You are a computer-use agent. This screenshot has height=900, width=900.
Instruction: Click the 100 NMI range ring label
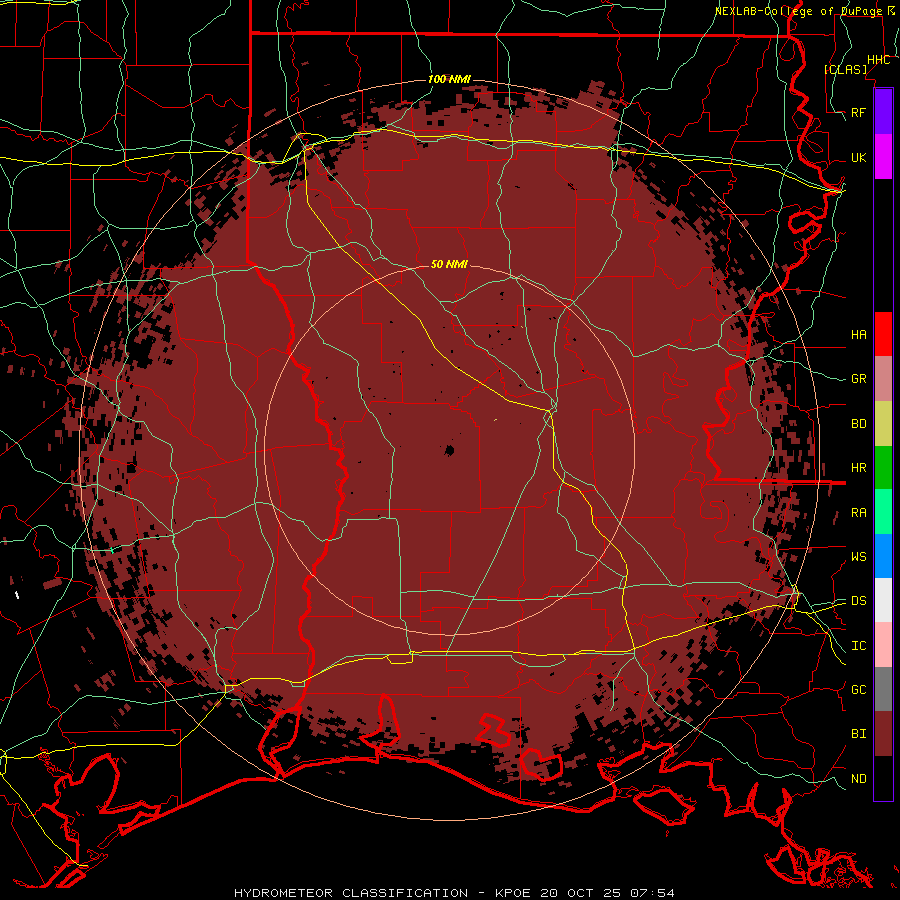(x=449, y=79)
